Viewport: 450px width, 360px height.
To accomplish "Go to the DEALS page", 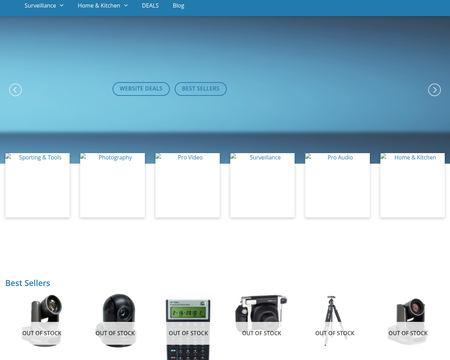I will tap(150, 6).
